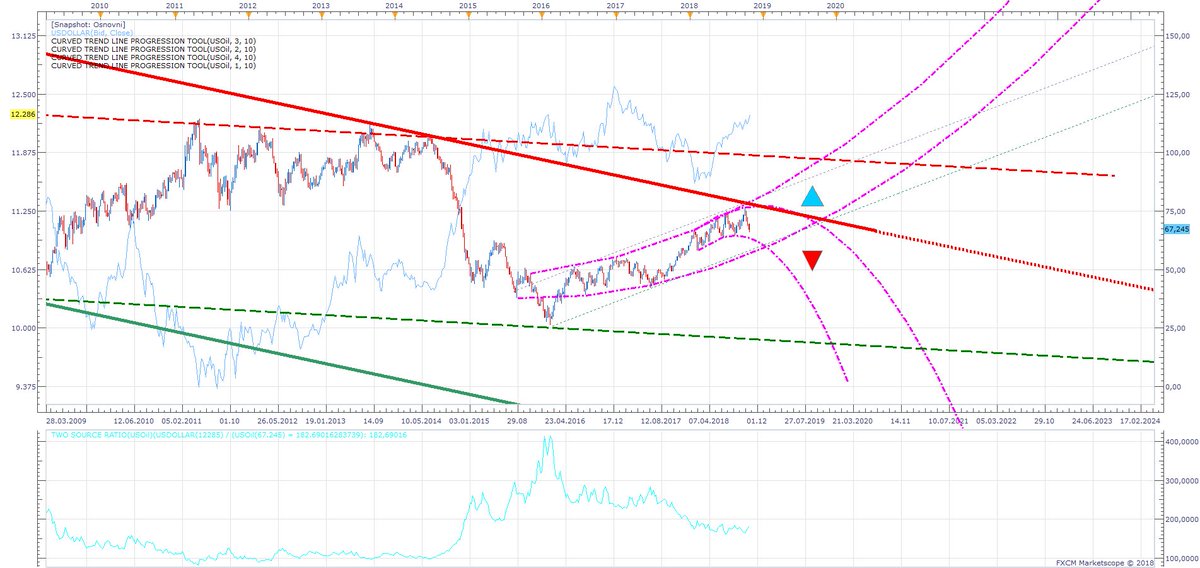Screen dimensions: 1200x568
Task: Click the 150,00 right axis value
Action: [x=1177, y=36]
